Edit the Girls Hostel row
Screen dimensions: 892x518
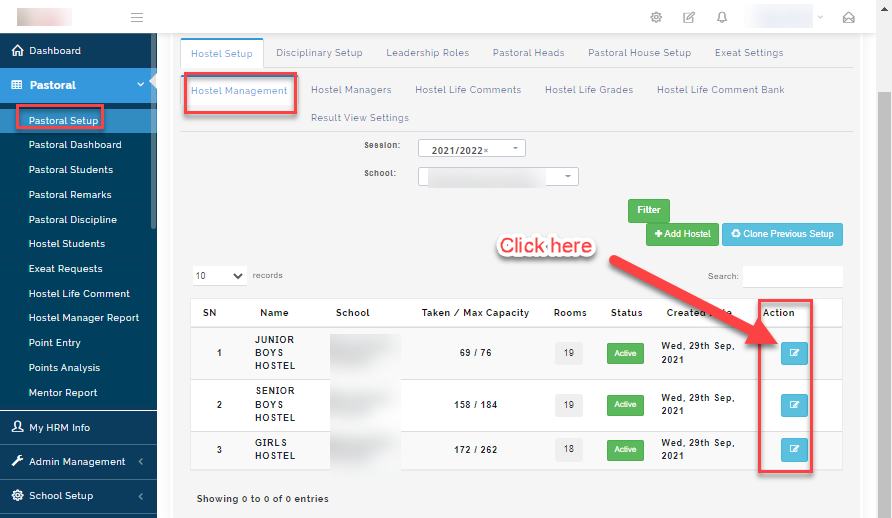click(x=794, y=449)
